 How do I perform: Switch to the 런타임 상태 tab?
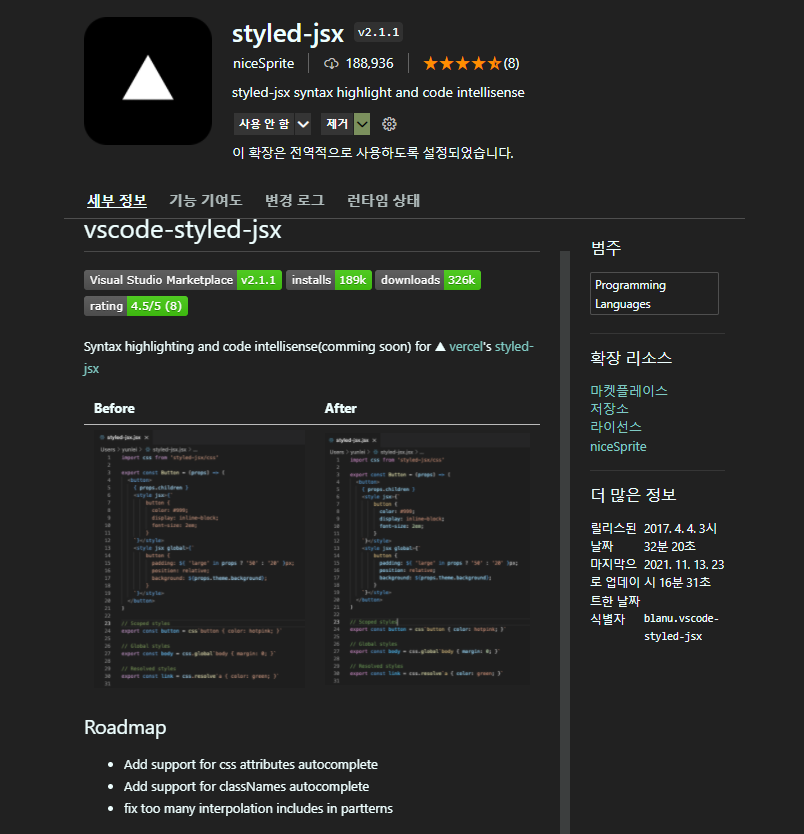[x=382, y=200]
